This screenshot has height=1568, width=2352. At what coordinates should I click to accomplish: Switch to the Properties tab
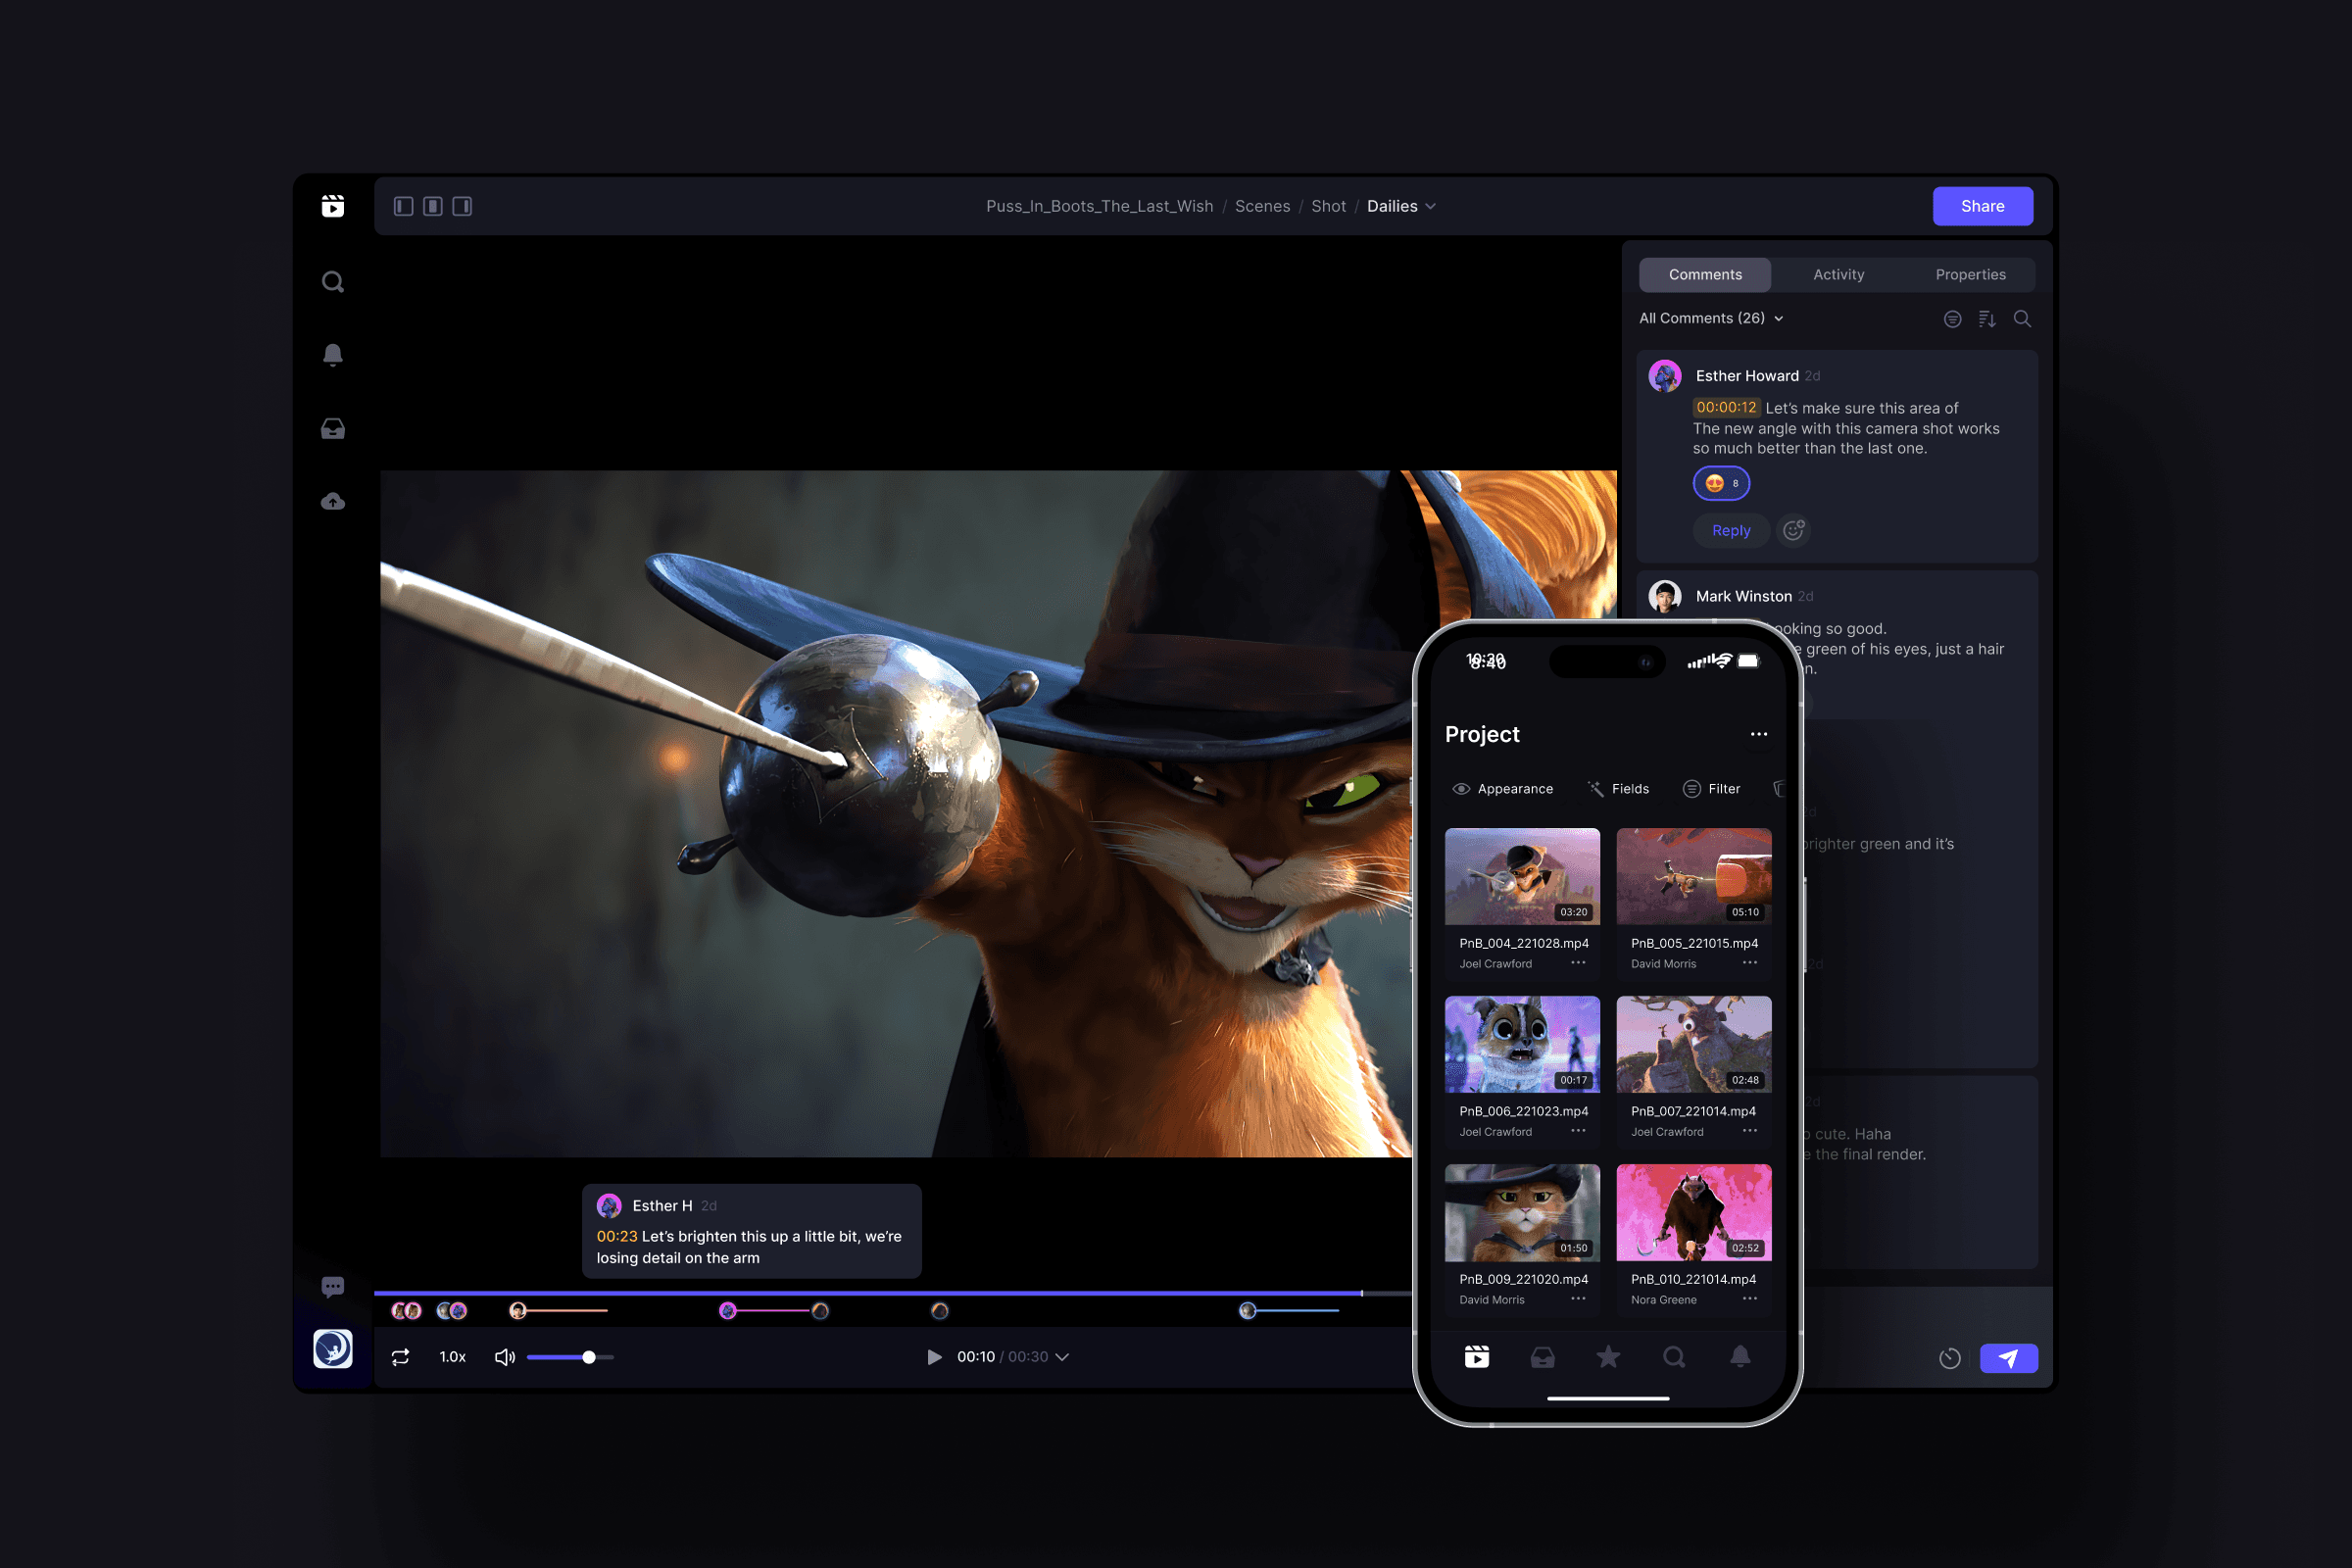coord(1970,274)
